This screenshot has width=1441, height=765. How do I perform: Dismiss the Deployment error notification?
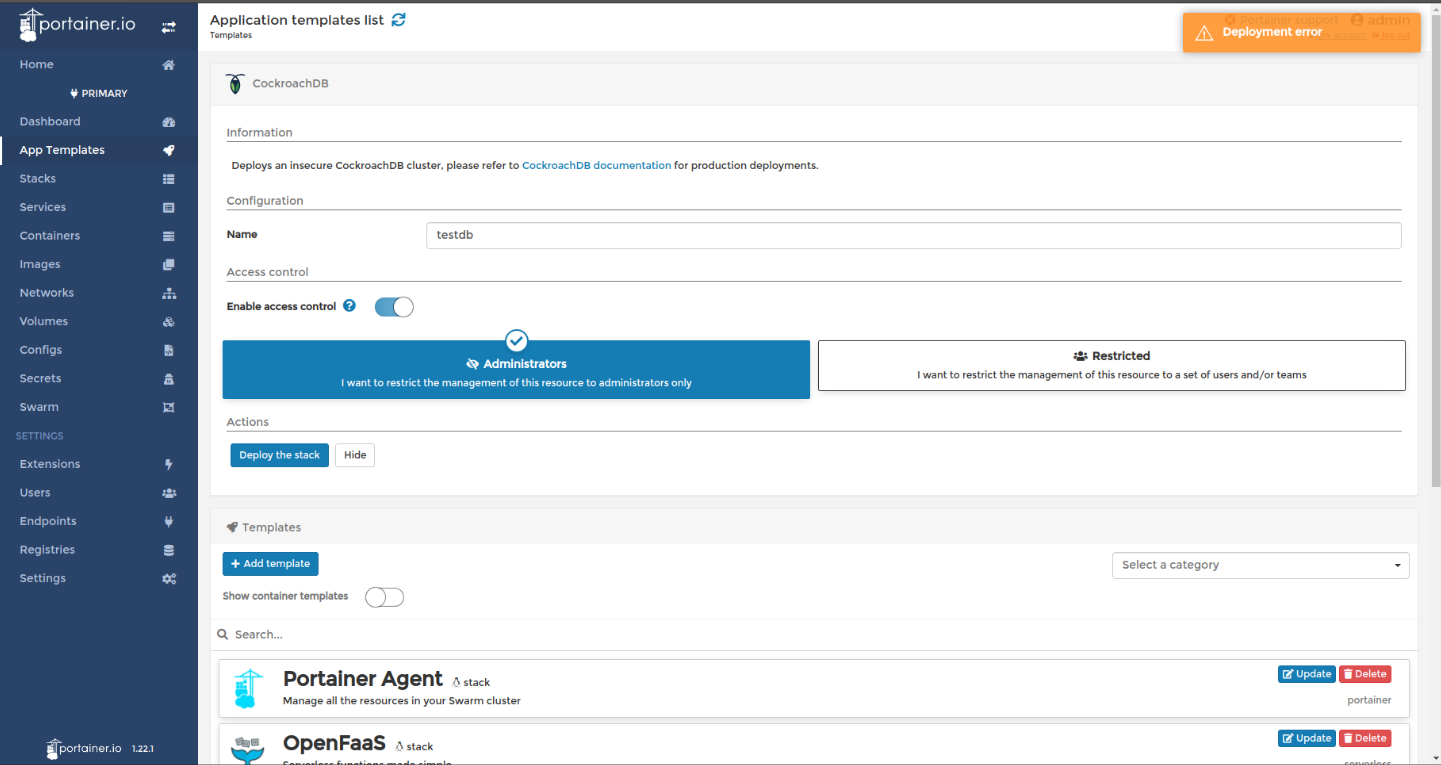(1301, 32)
